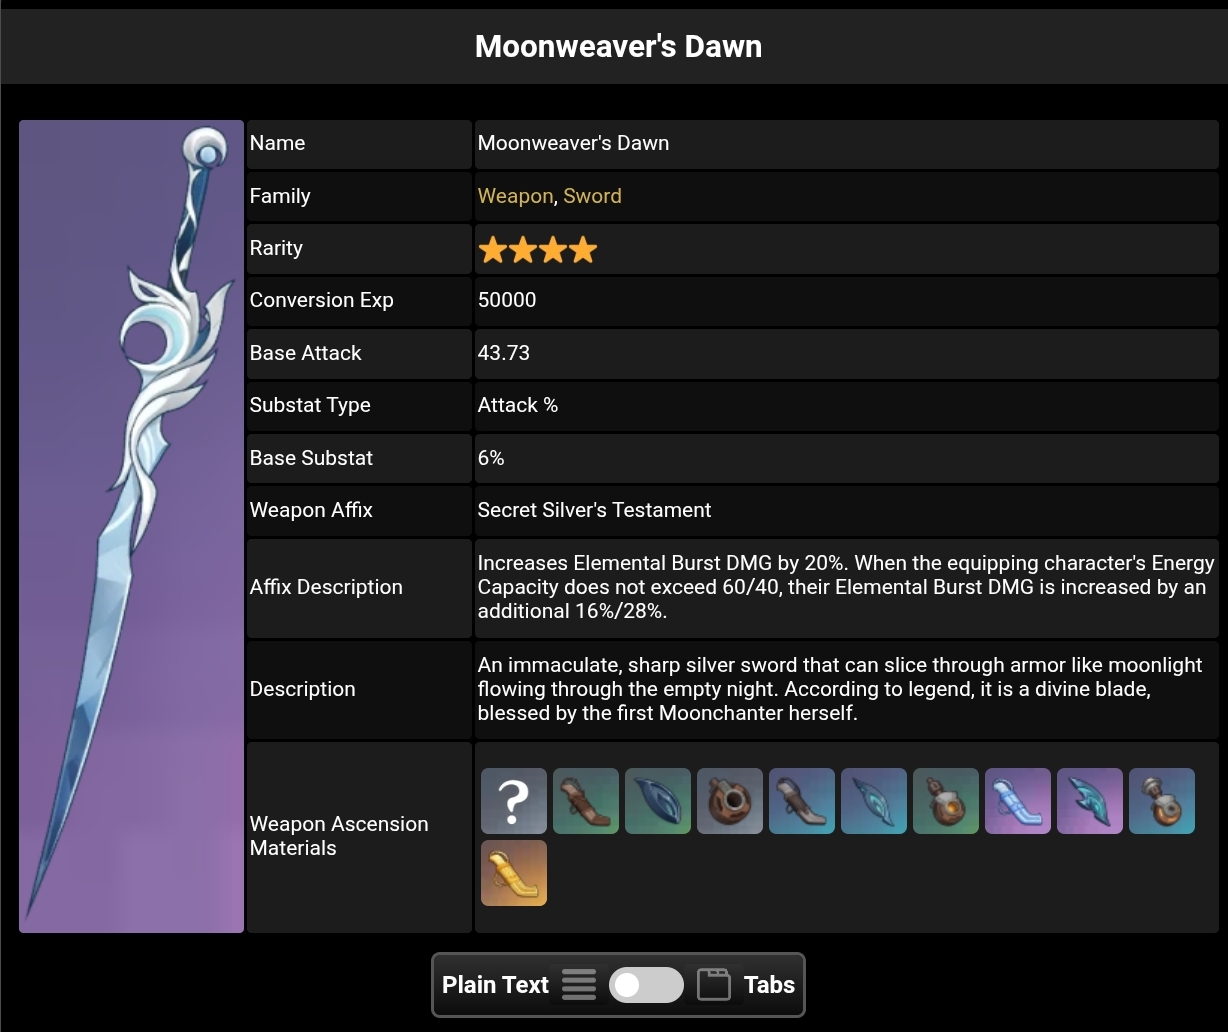Screen dimensions: 1228x1032
Task: Click the teal feather material on blue
Action: point(874,801)
